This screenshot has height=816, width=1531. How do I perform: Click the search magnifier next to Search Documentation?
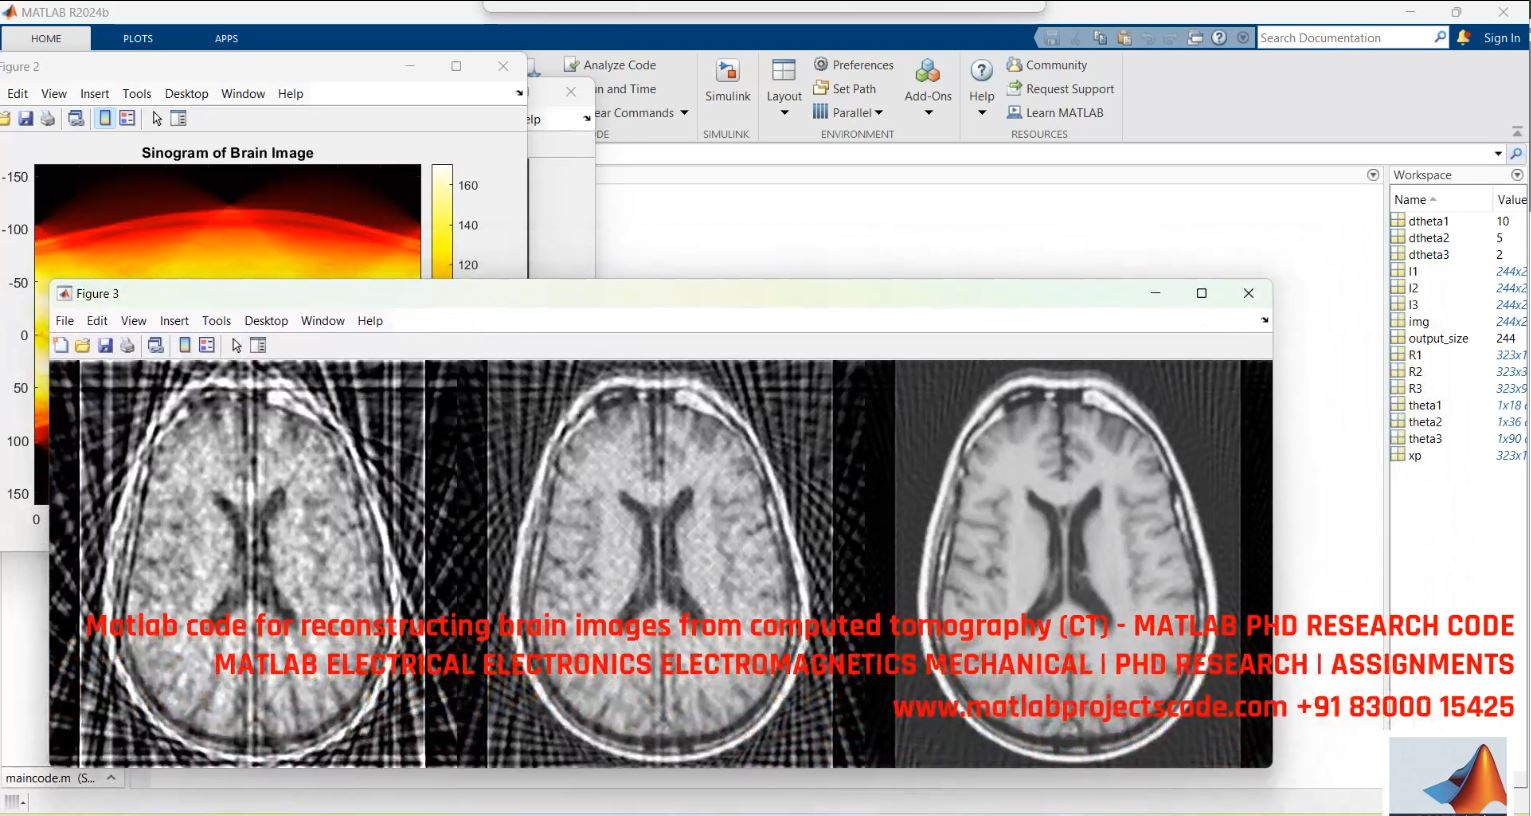click(x=1440, y=37)
